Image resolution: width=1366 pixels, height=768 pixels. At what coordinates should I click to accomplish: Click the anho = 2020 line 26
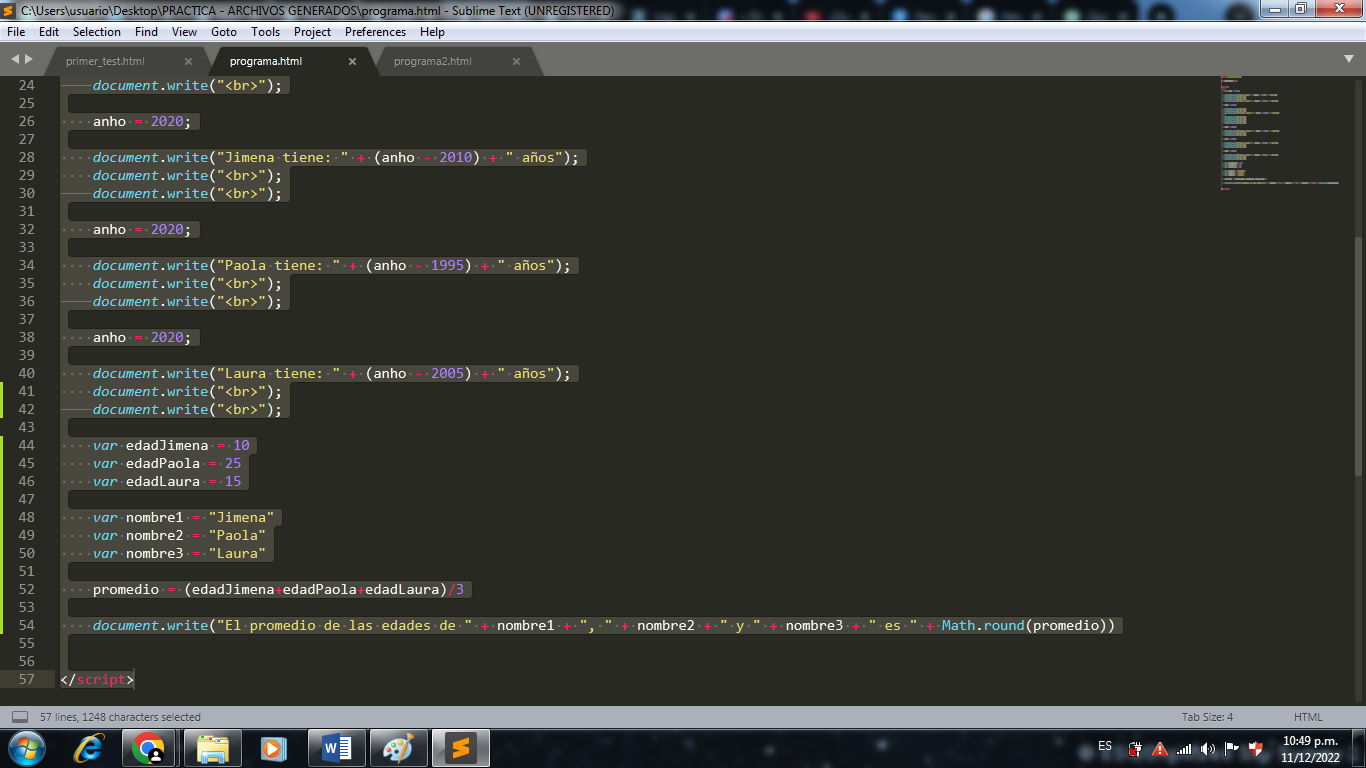141,121
